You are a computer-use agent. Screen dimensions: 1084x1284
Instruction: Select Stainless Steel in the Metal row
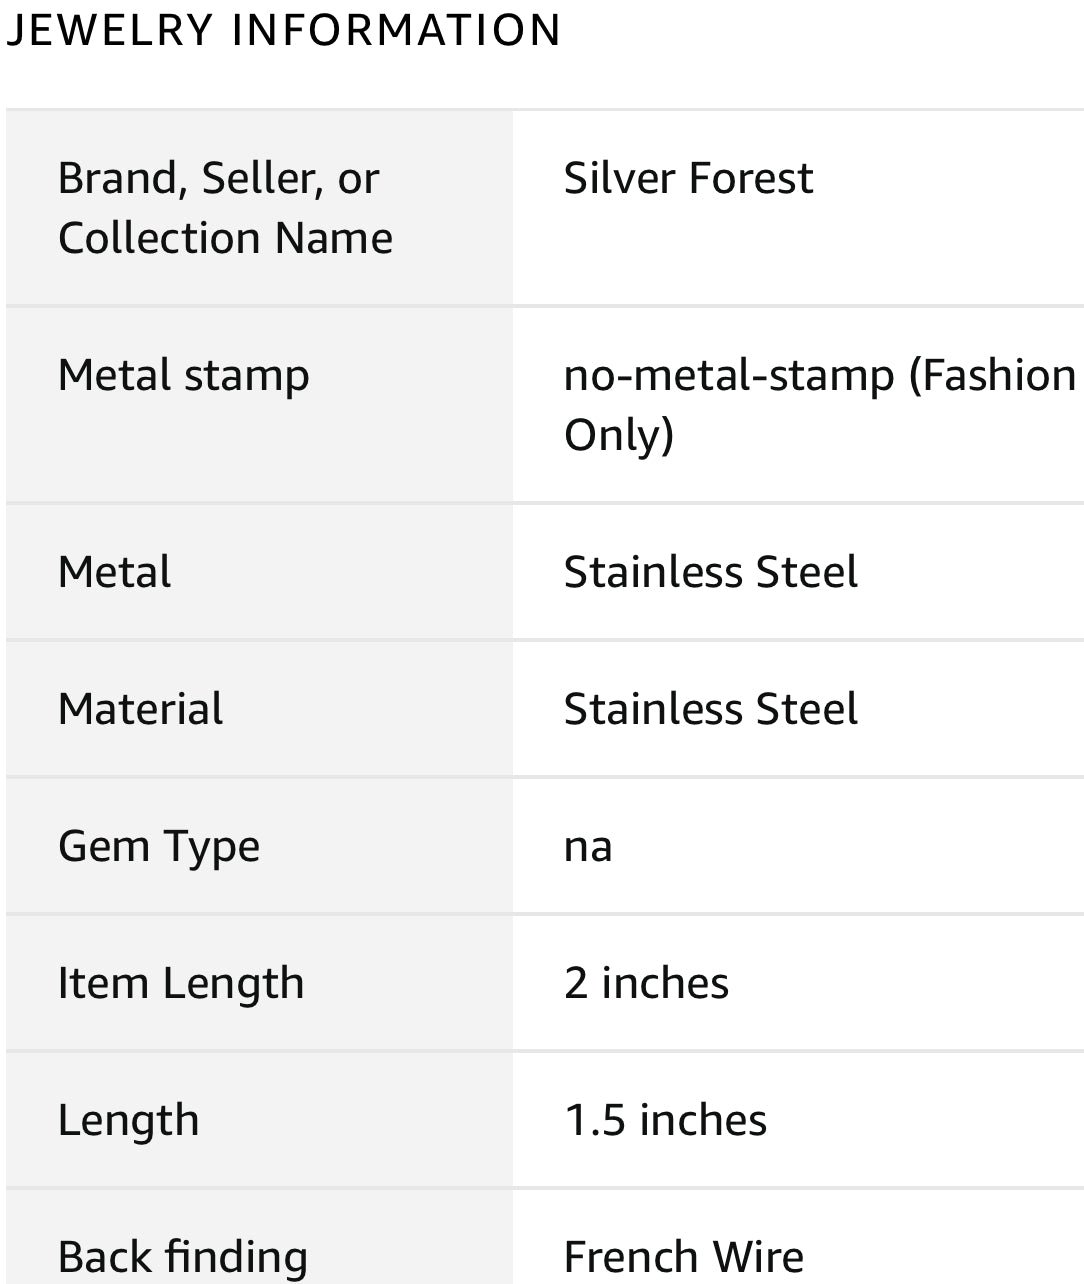tap(710, 573)
